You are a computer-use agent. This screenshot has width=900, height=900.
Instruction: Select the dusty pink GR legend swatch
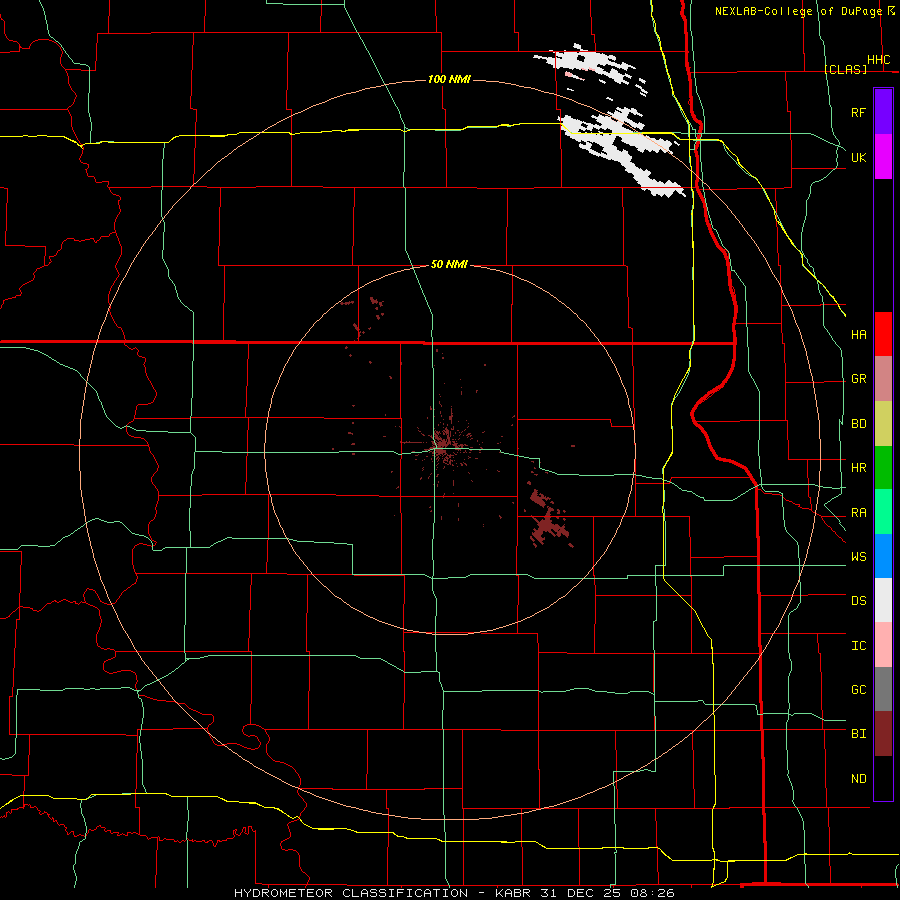883,379
